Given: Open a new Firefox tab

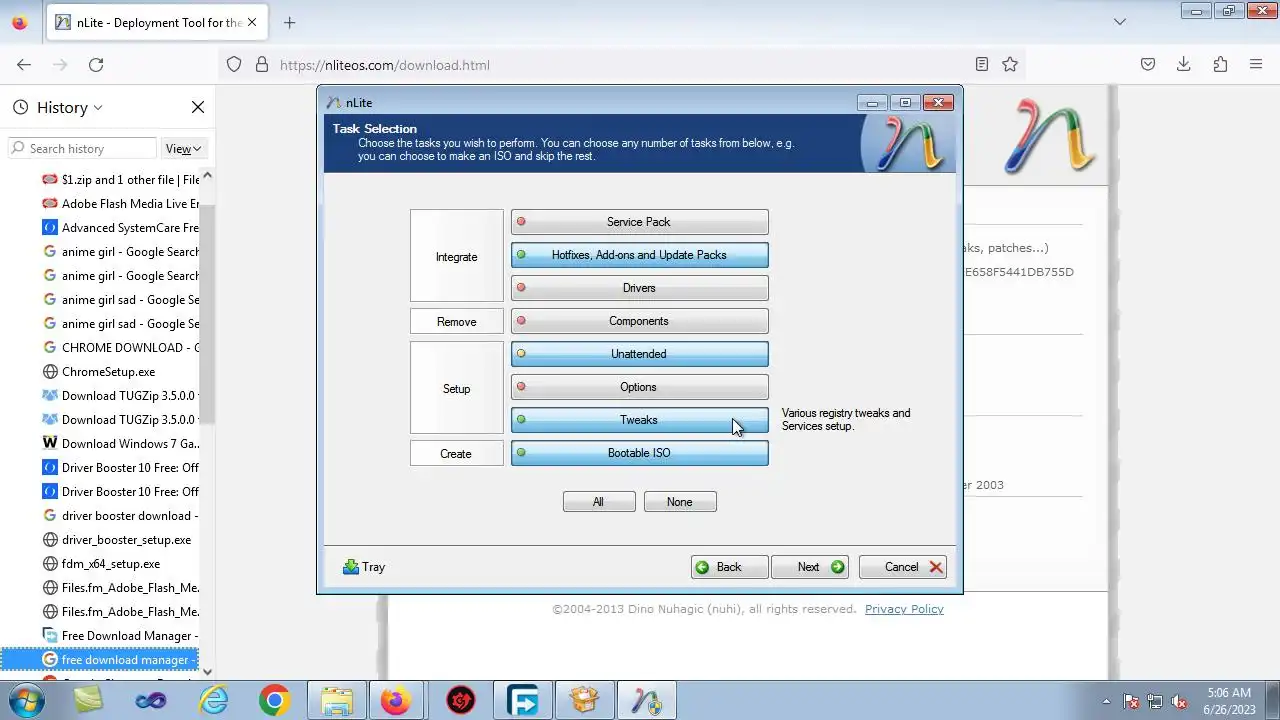Looking at the screenshot, I should 289,22.
